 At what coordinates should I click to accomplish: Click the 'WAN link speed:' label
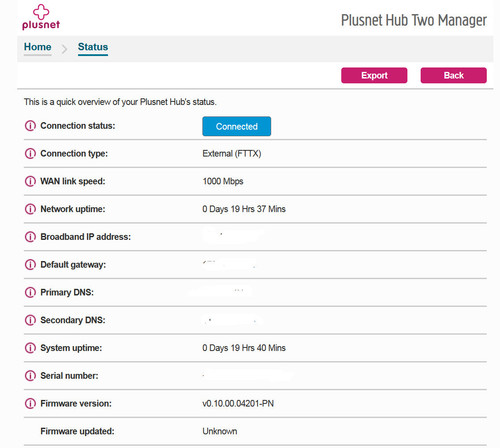[73, 181]
